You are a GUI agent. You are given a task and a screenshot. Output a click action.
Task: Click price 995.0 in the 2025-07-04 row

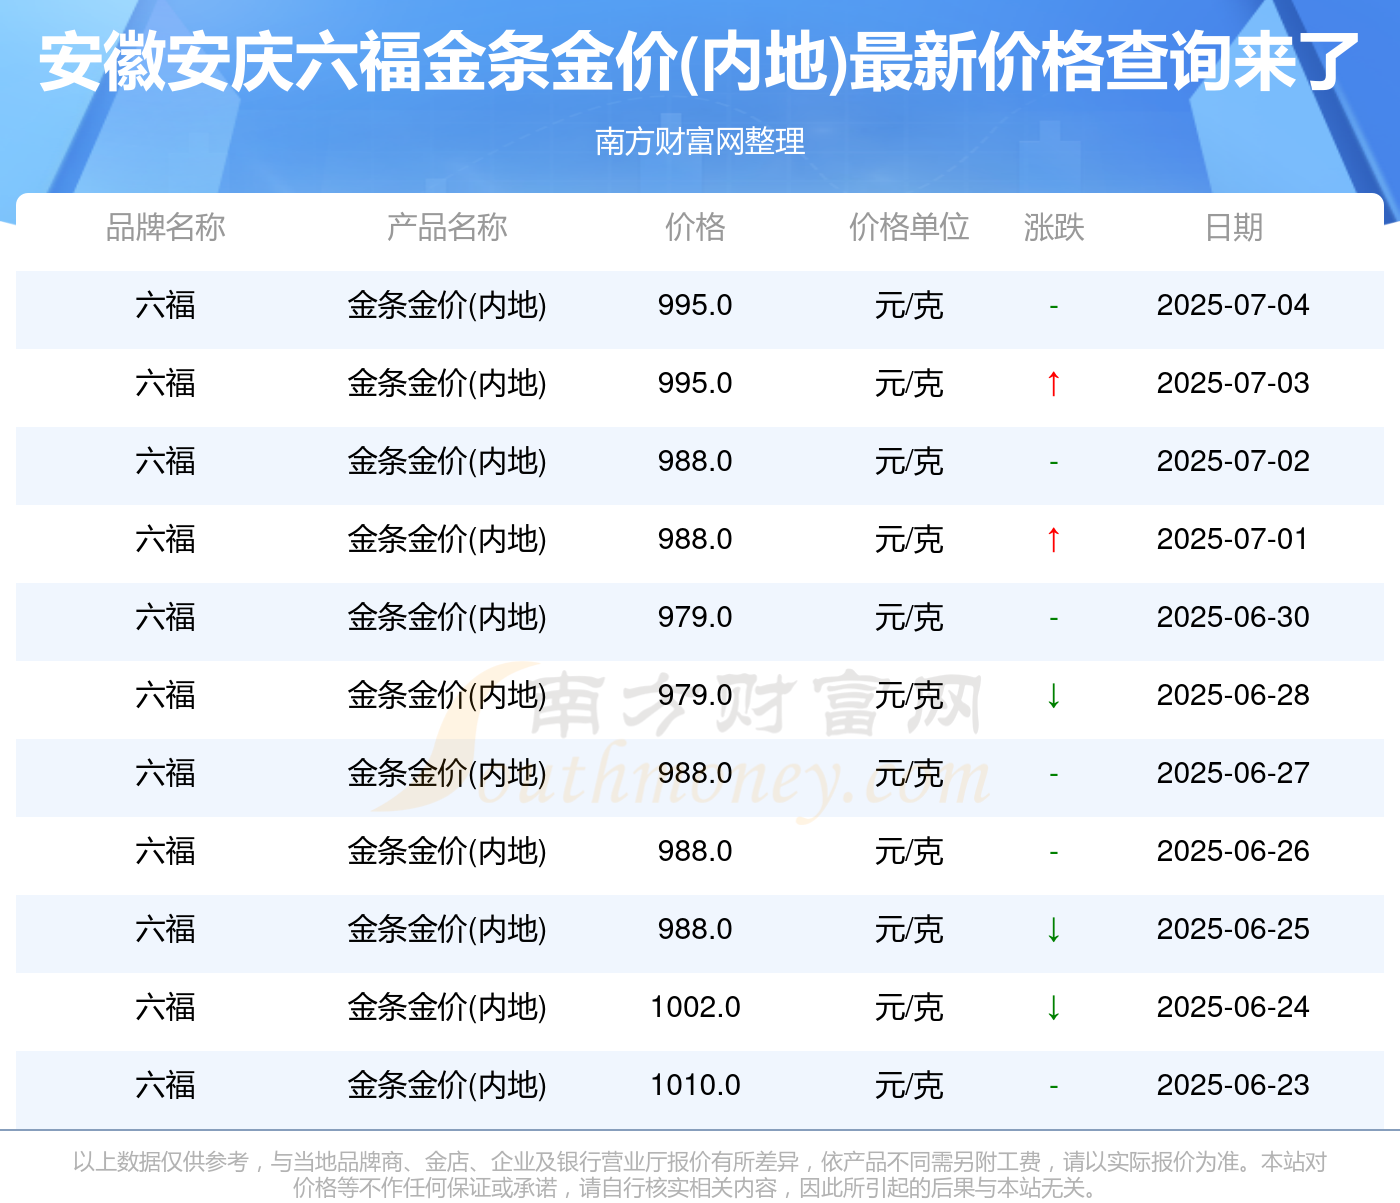[695, 305]
